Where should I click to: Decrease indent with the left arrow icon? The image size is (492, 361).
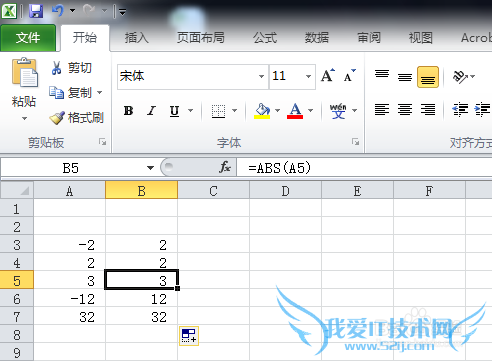pos(460,110)
